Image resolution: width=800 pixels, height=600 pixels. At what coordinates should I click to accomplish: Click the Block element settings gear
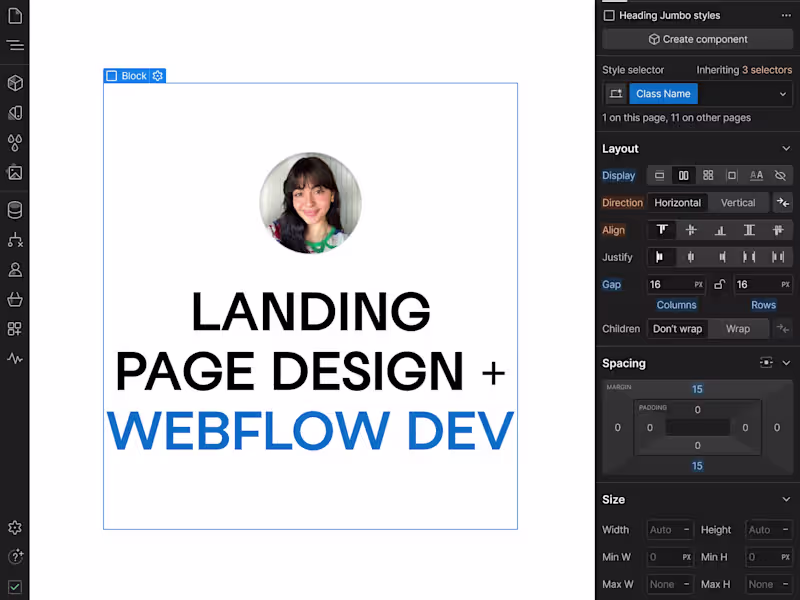click(x=157, y=76)
